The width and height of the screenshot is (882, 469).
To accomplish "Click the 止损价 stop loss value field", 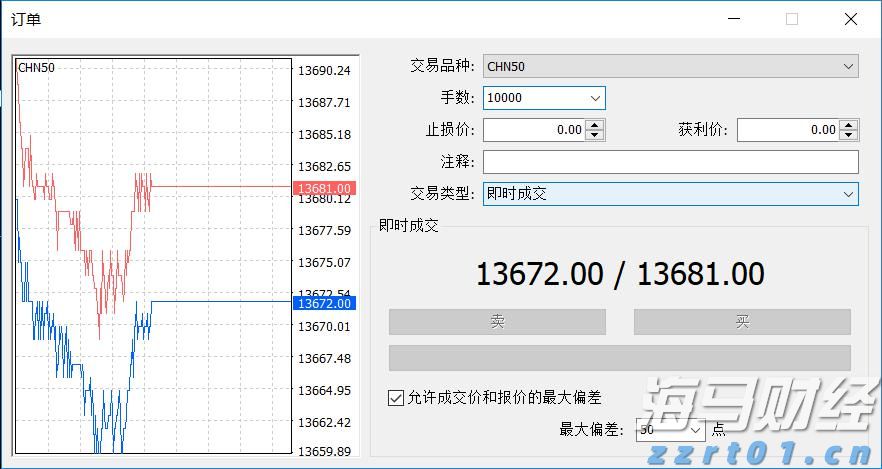I will click(x=534, y=130).
